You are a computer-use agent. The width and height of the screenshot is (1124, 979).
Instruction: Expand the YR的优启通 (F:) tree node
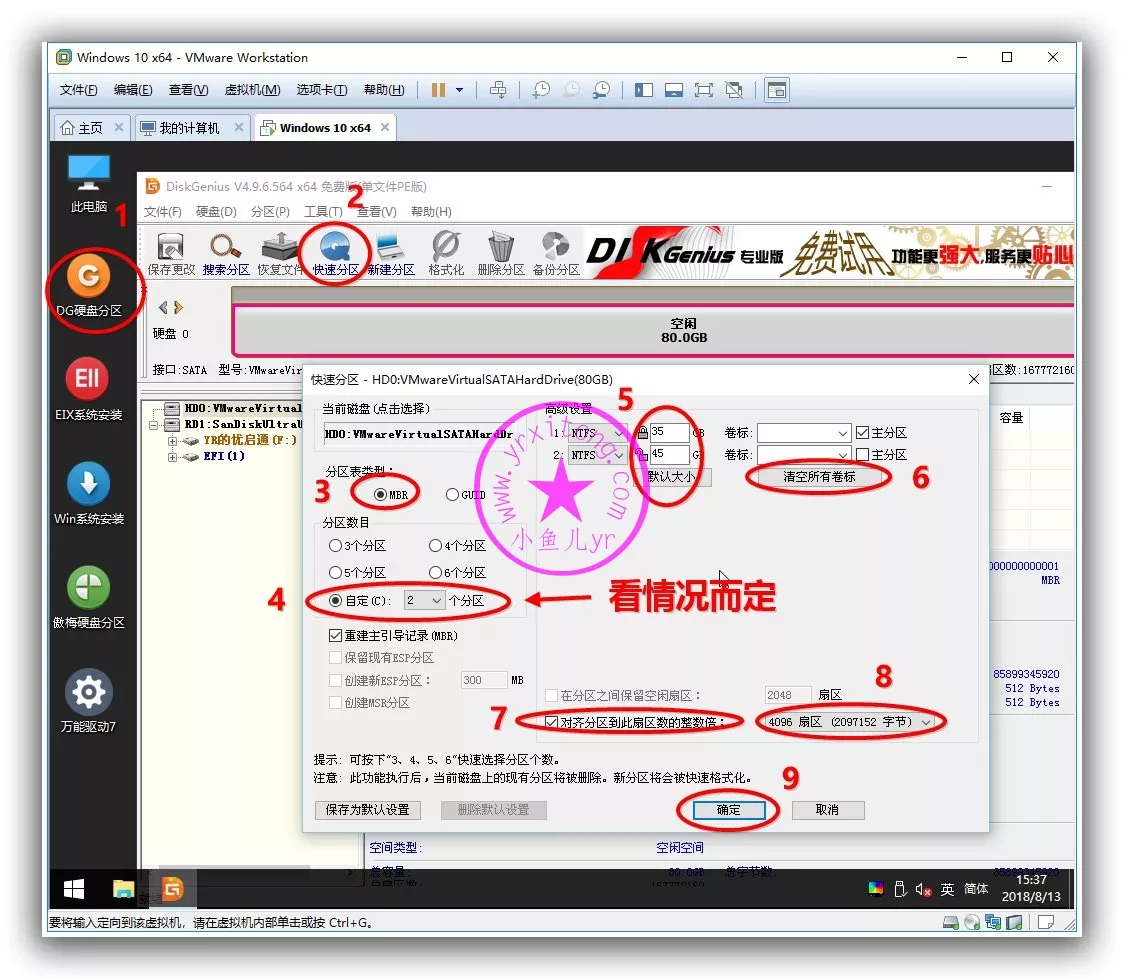click(x=172, y=441)
